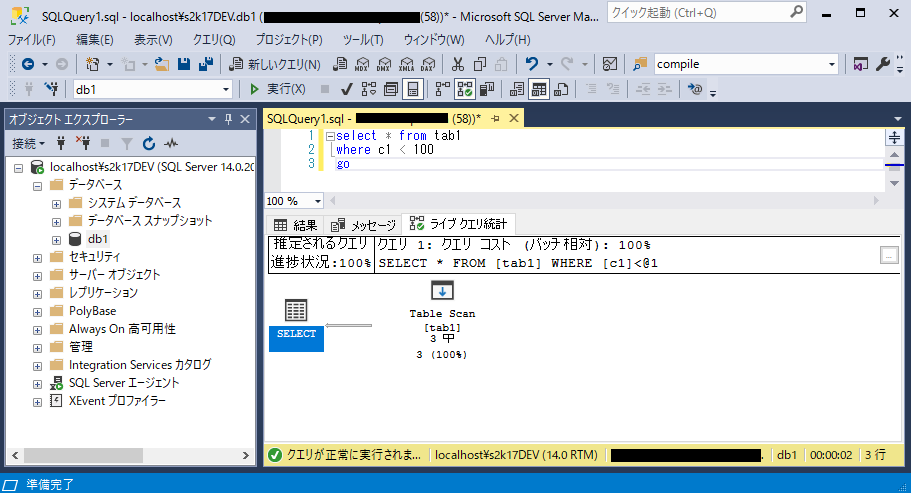Close the SQLQuery1.sql tab
Screen dimensions: 911x493
click(514, 118)
